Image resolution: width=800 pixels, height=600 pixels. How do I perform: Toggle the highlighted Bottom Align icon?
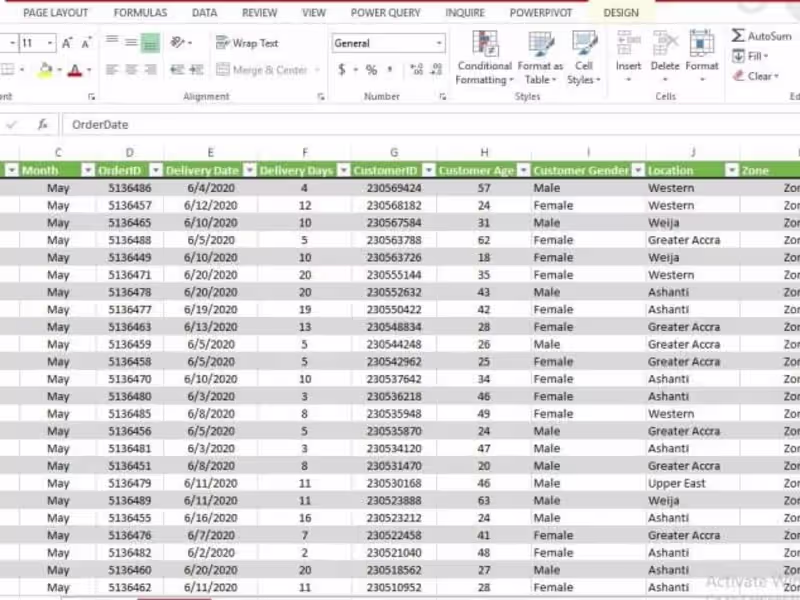coord(150,43)
